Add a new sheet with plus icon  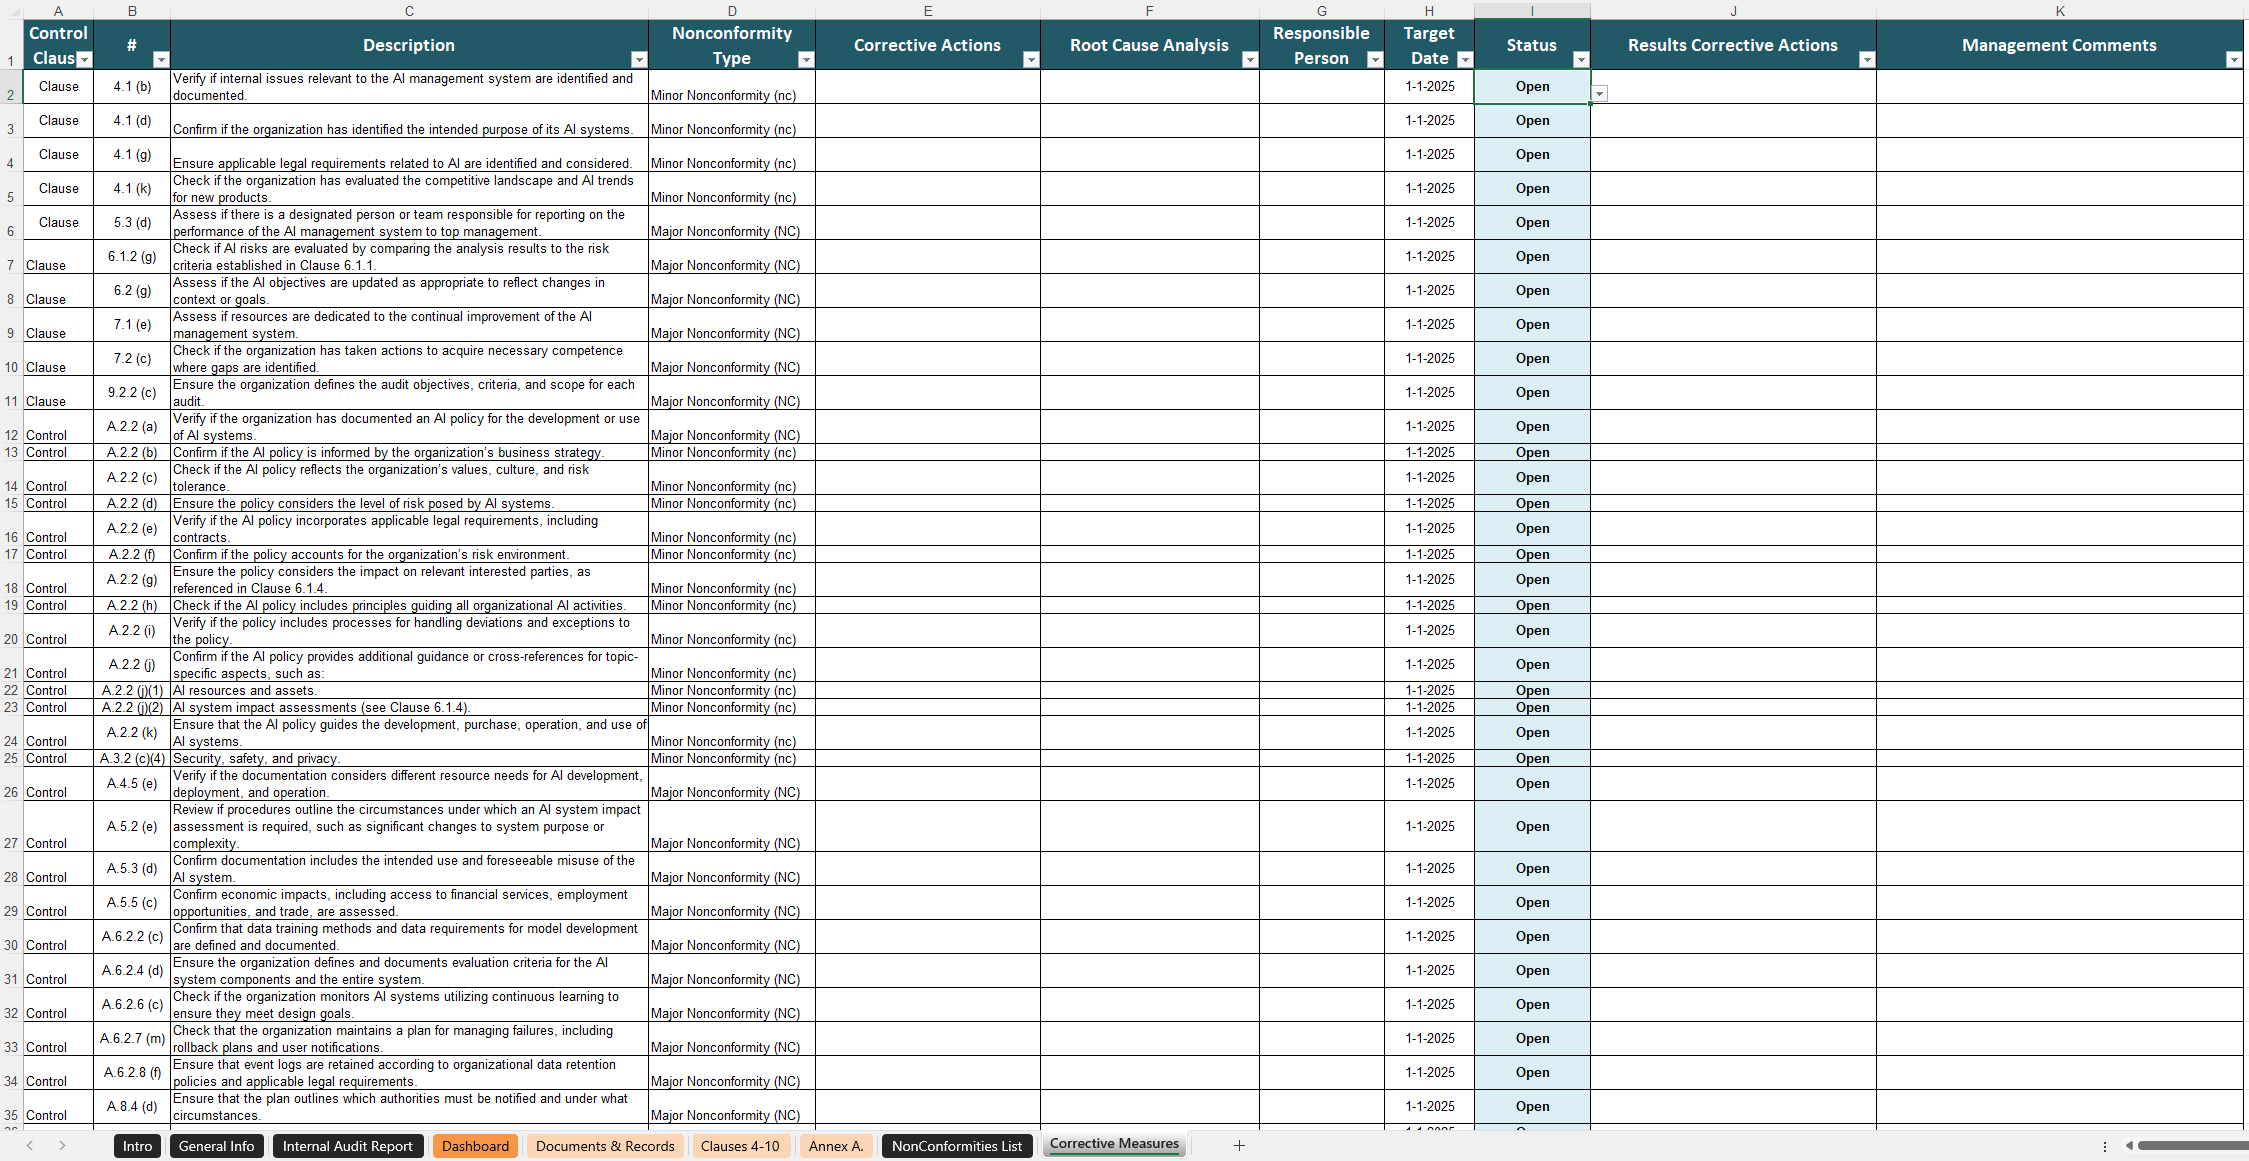point(1239,1146)
